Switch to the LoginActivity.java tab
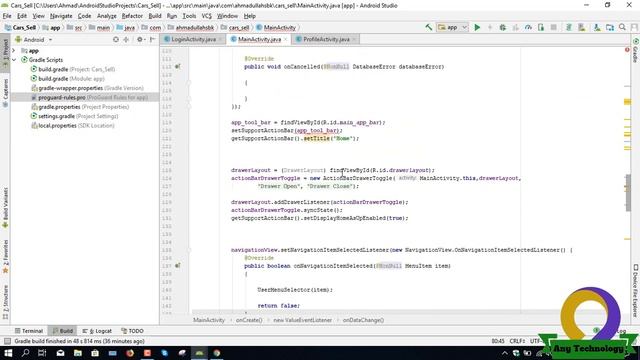Viewport: 640px width, 360px height. click(x=193, y=39)
